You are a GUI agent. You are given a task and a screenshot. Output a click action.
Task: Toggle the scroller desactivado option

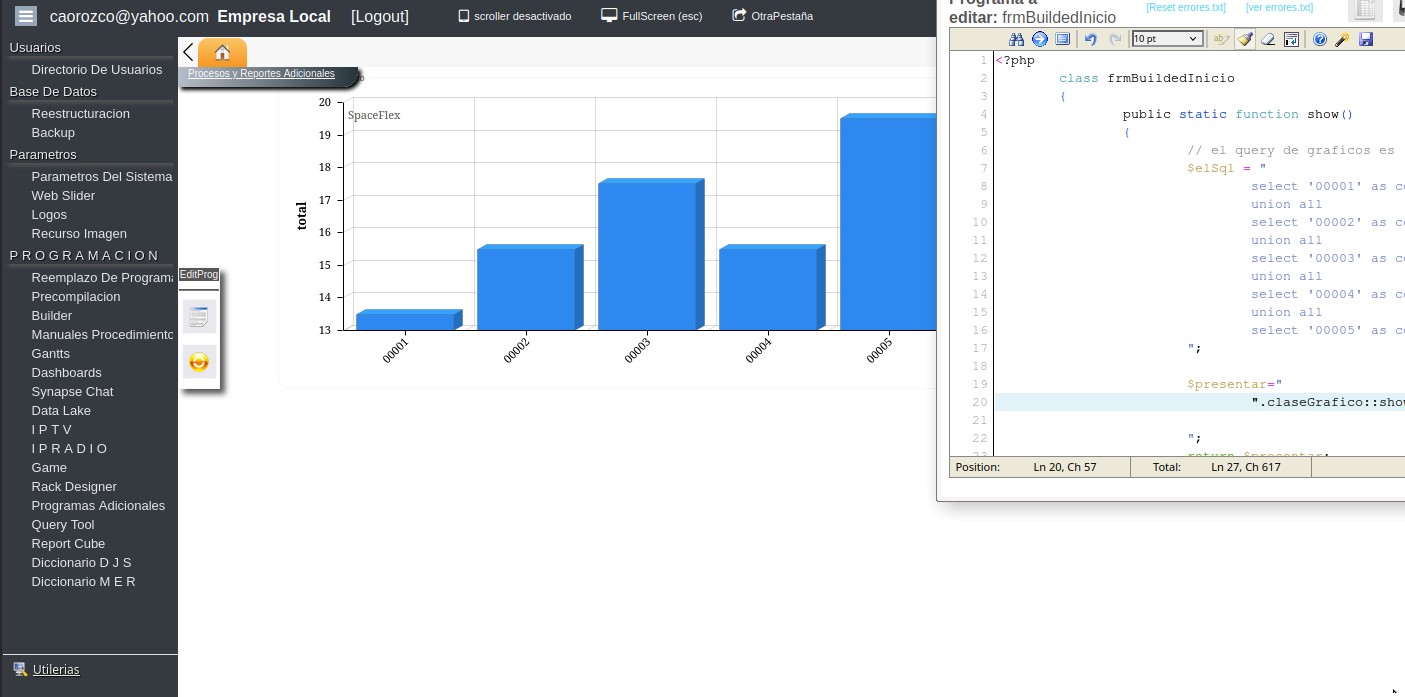[514, 16]
